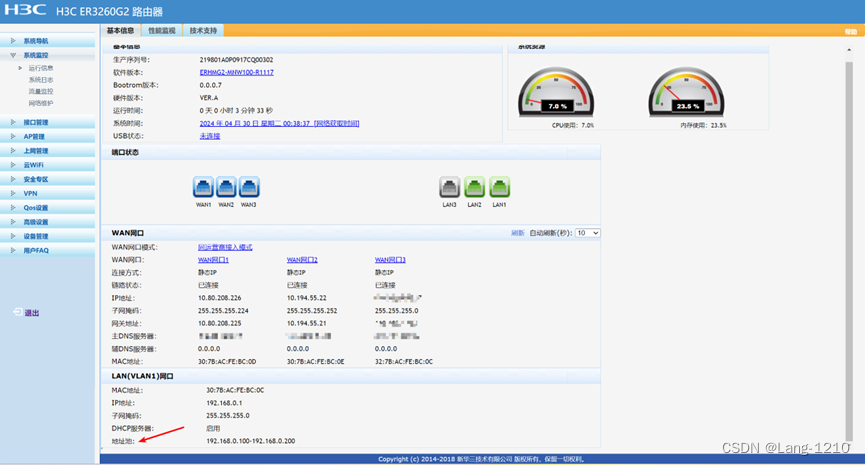
Task: Click WAN3 MAC address 32:7B:AC:FE:BC:0C
Action: 404,362
